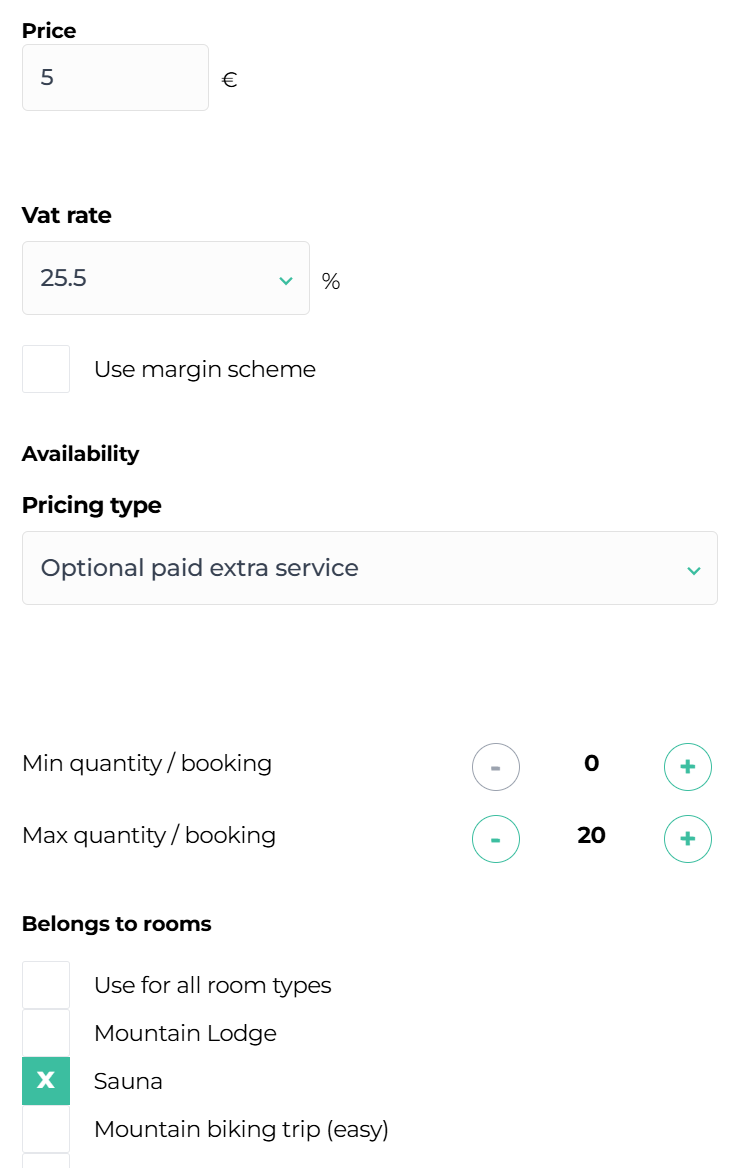Click the Pricing type chevron arrow
Screen dimensions: 742x1168
tap(694, 570)
